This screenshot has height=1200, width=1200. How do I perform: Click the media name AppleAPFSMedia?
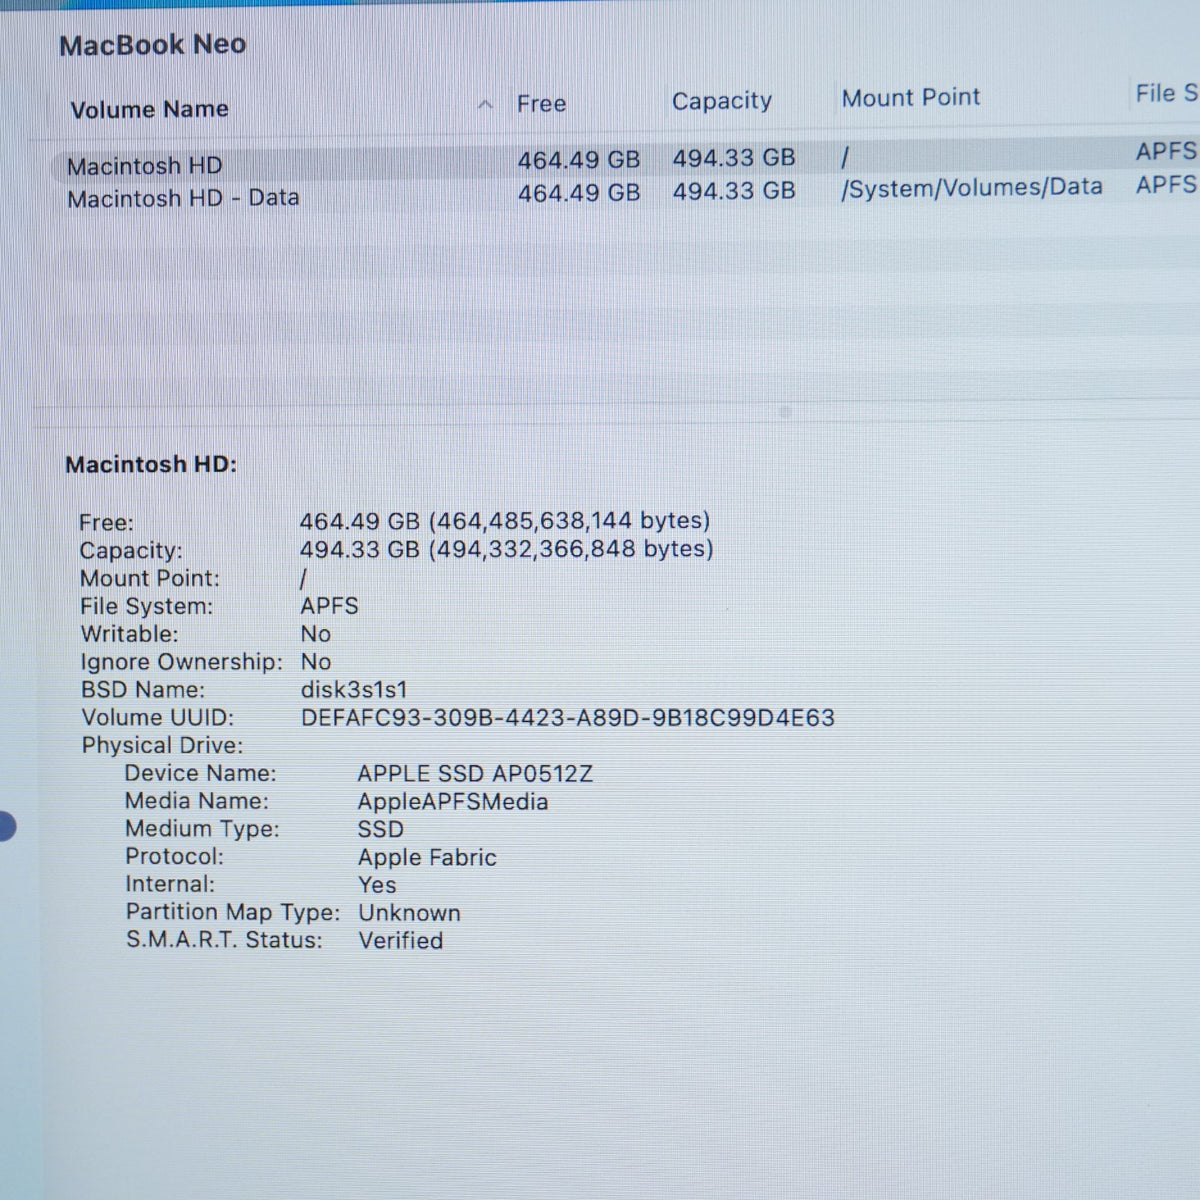(x=453, y=802)
